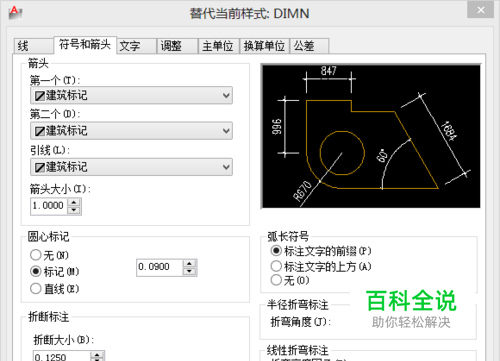Click the 折断标注 group label
500x361 pixels.
49,316
